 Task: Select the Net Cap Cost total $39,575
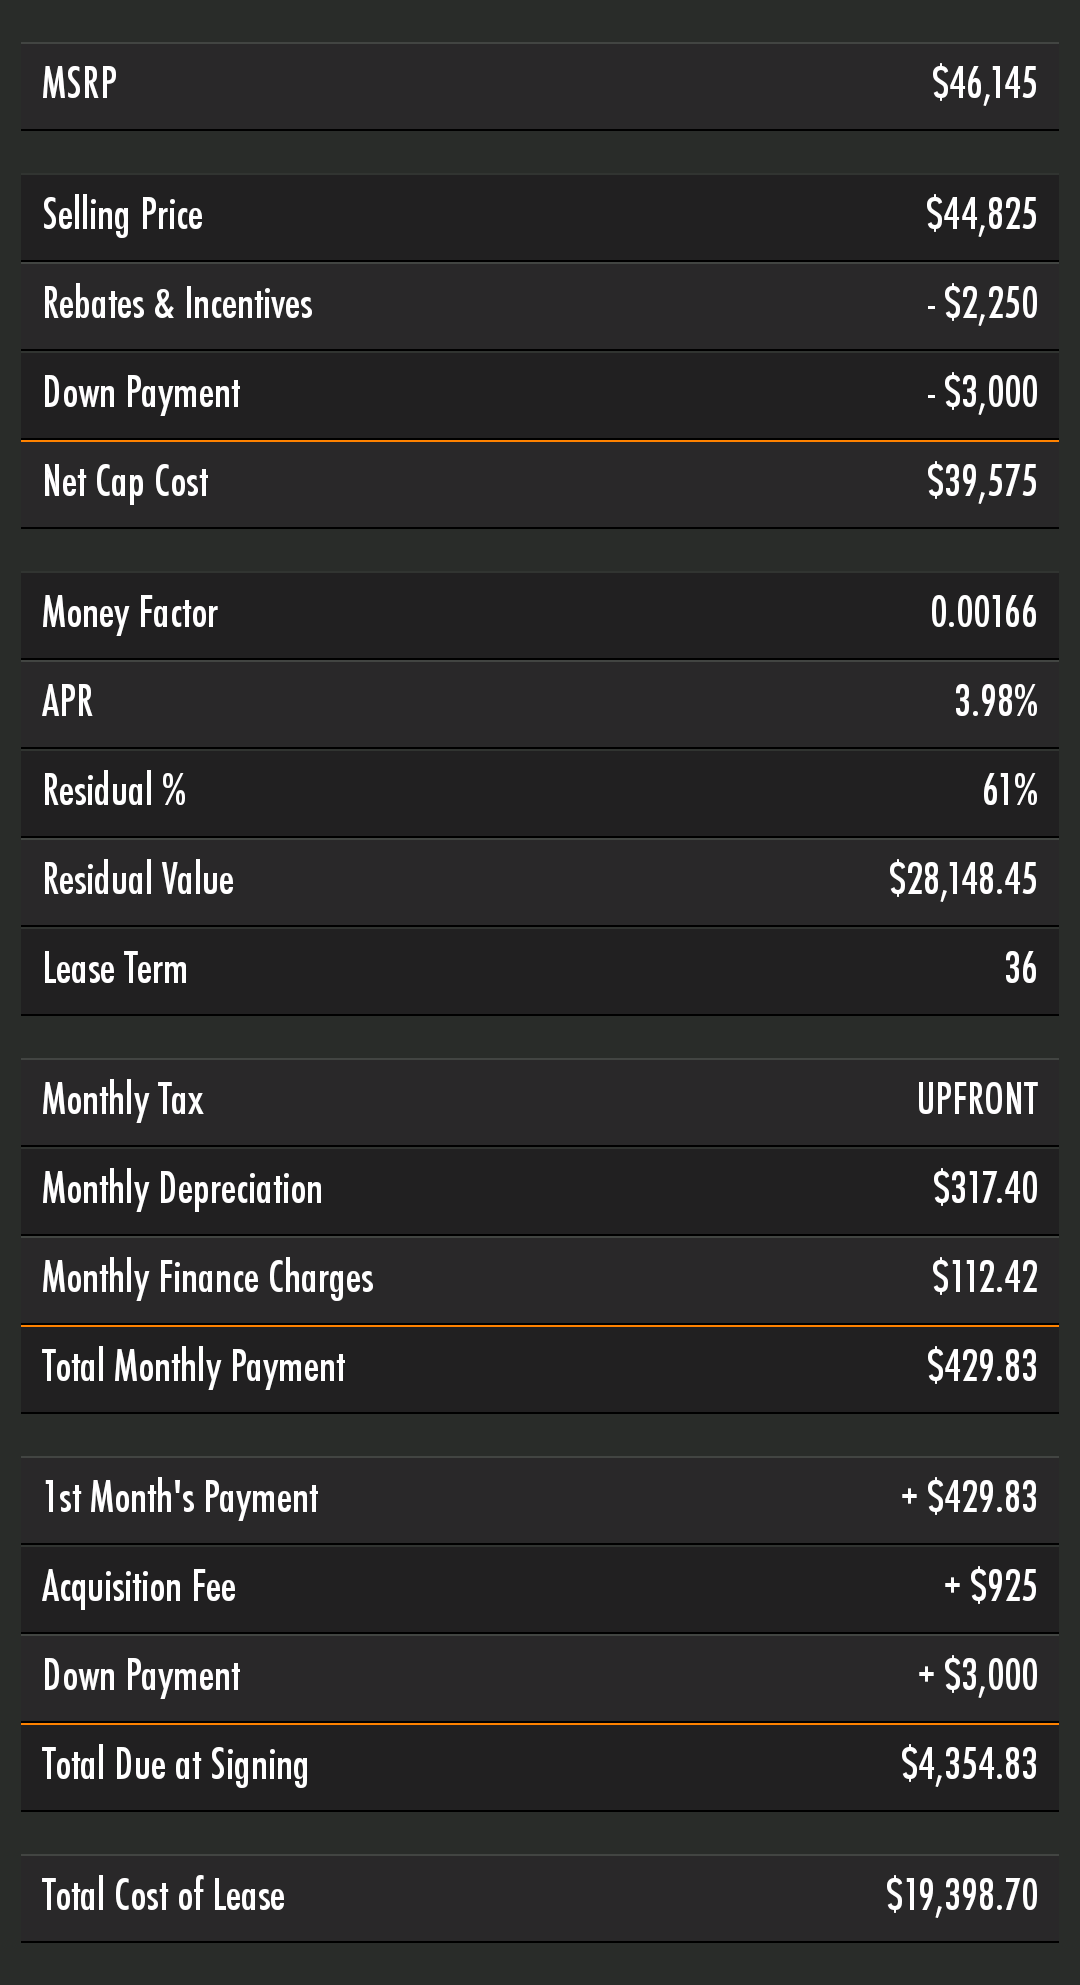[x=981, y=482]
